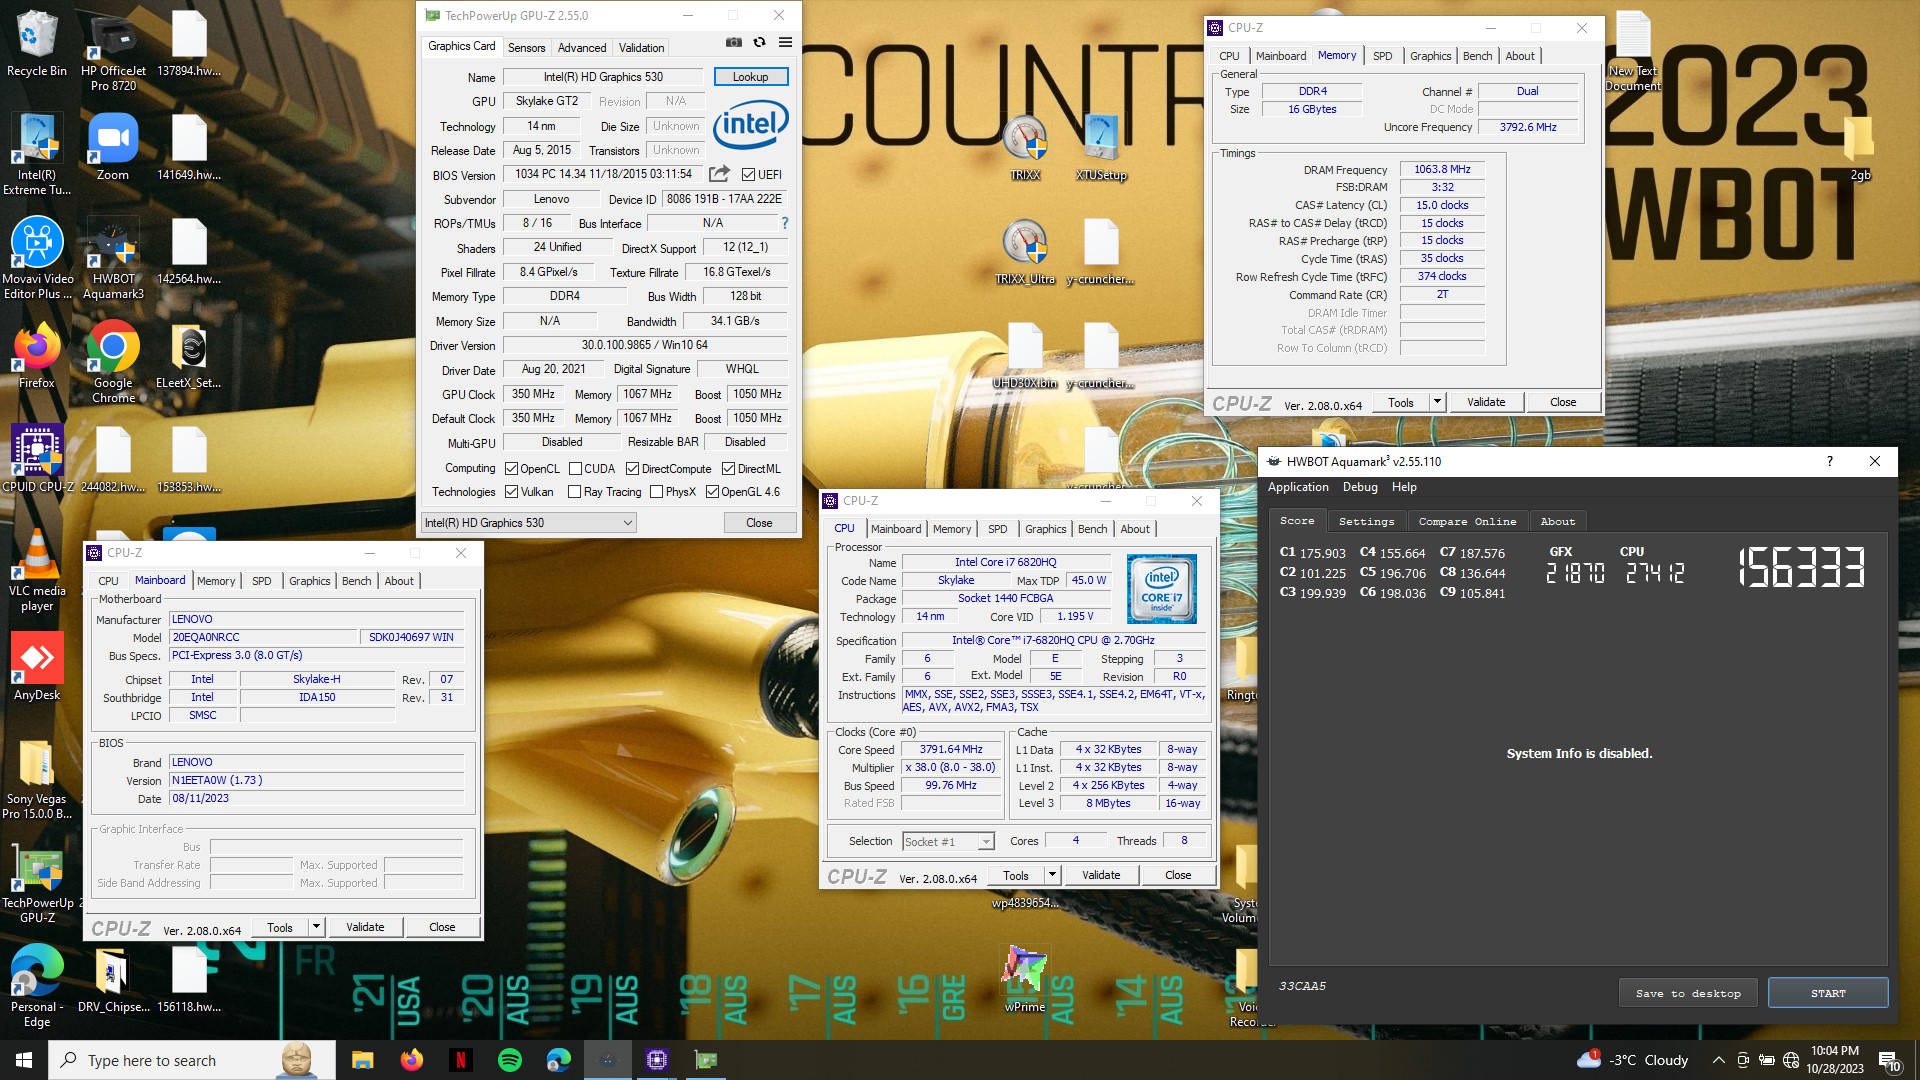The image size is (1920, 1080).
Task: Click Bus Interface question mark in GPU-Z
Action: coord(785,223)
